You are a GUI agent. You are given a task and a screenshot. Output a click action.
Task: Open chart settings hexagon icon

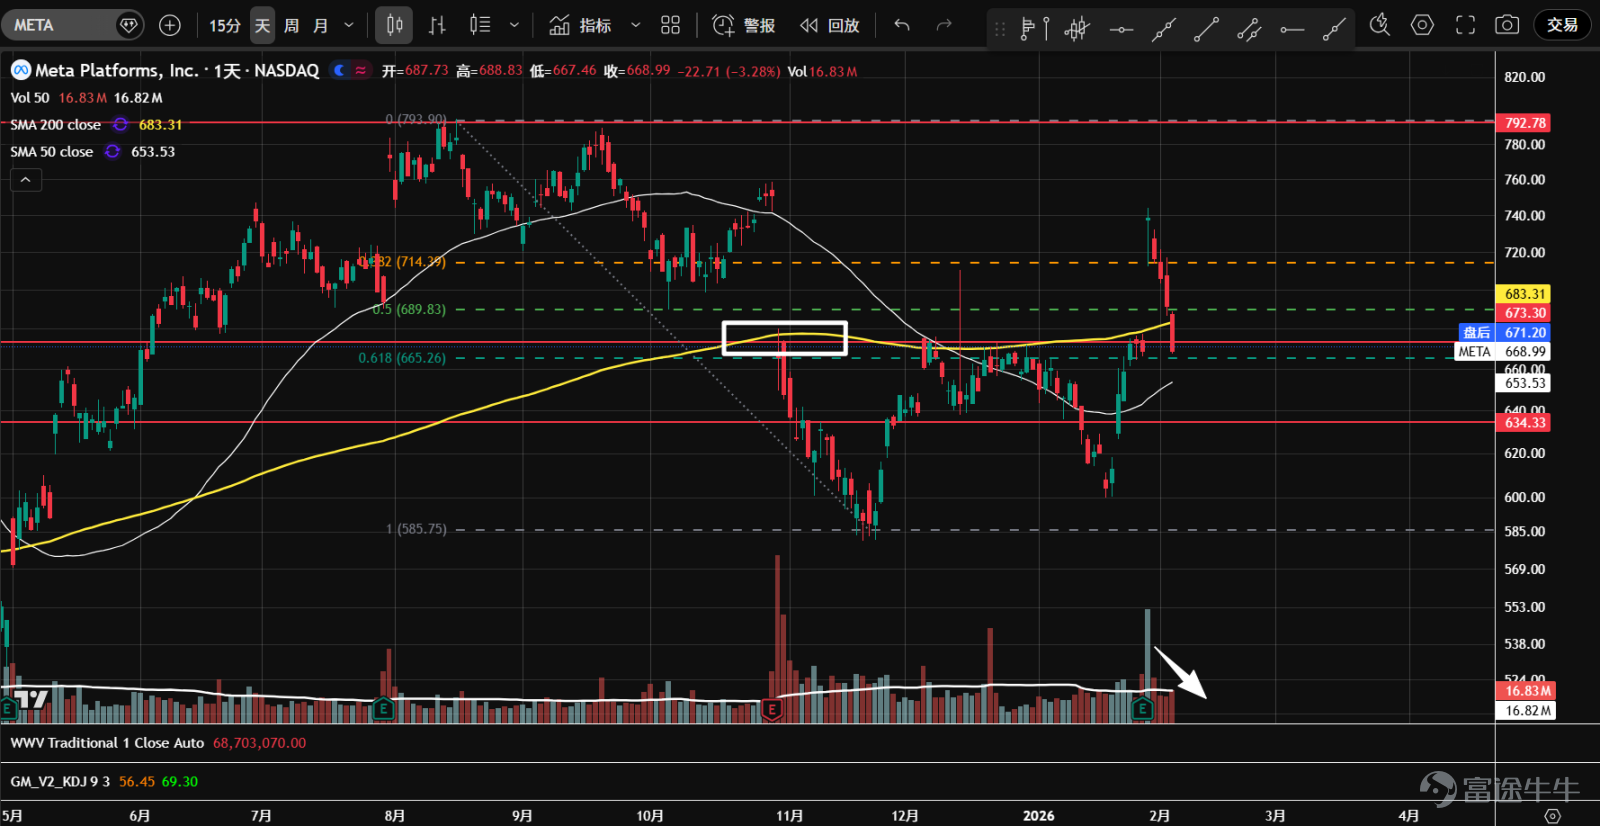pos(1422,25)
